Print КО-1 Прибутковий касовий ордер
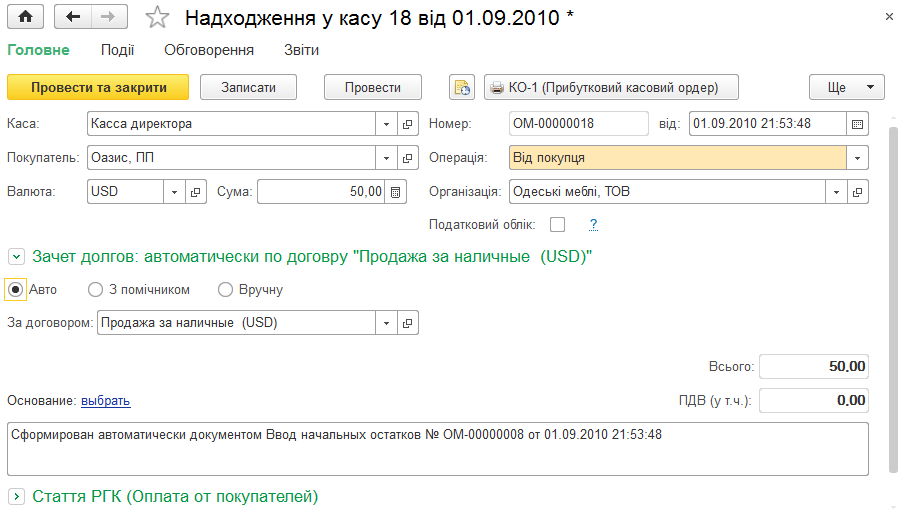The height and width of the screenshot is (520, 904). click(611, 88)
